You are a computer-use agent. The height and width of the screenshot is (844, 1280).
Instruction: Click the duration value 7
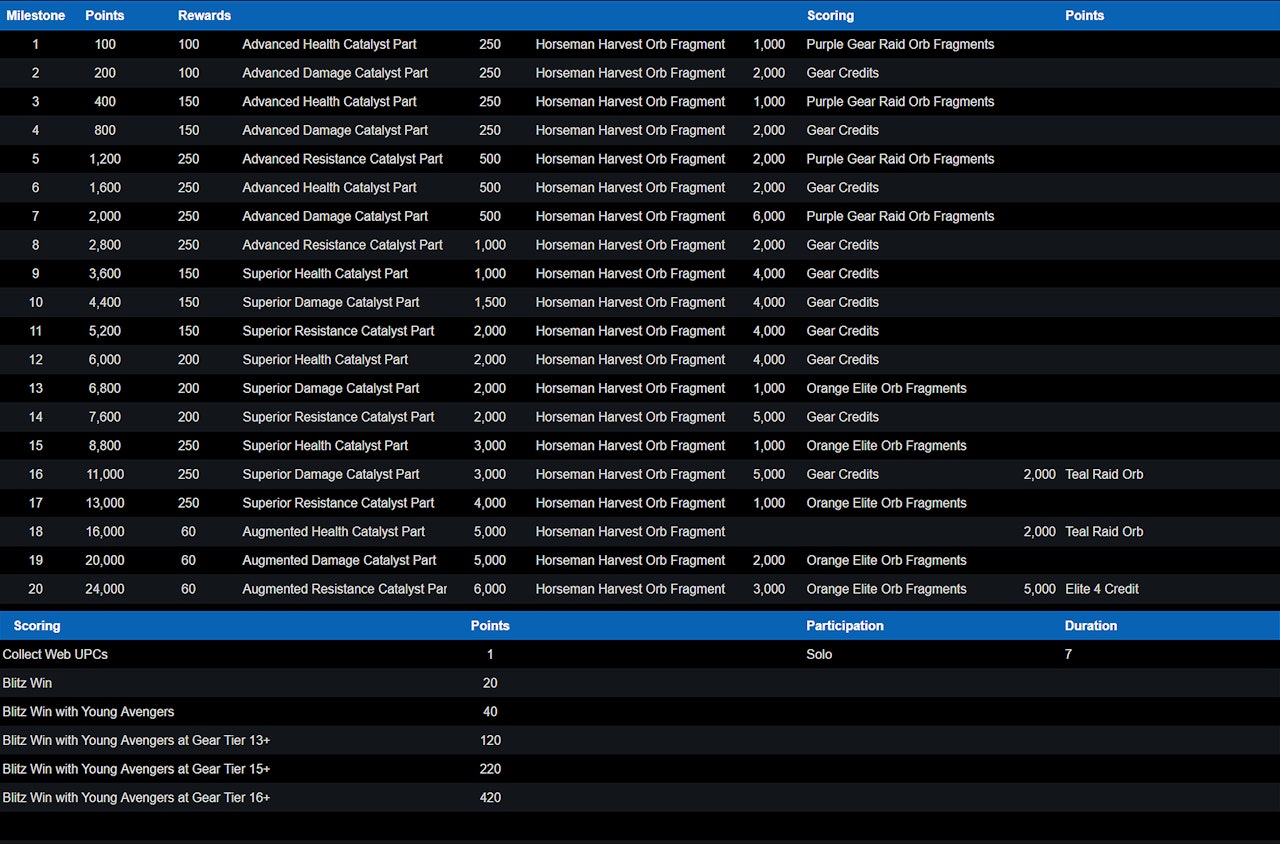click(x=1068, y=654)
